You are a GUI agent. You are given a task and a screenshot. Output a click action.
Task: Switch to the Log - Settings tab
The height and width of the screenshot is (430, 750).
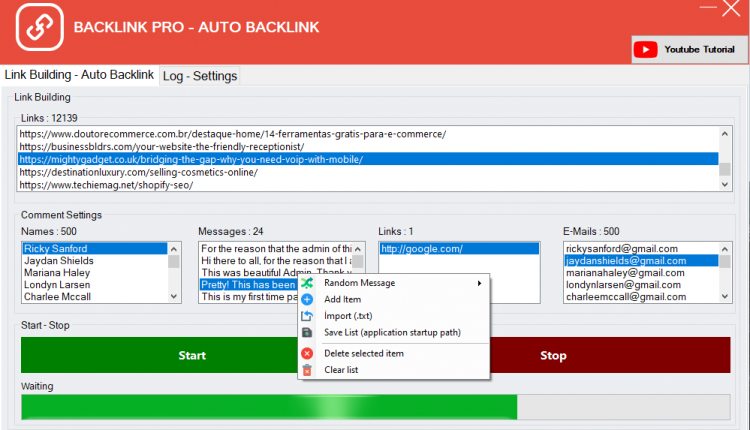[200, 76]
